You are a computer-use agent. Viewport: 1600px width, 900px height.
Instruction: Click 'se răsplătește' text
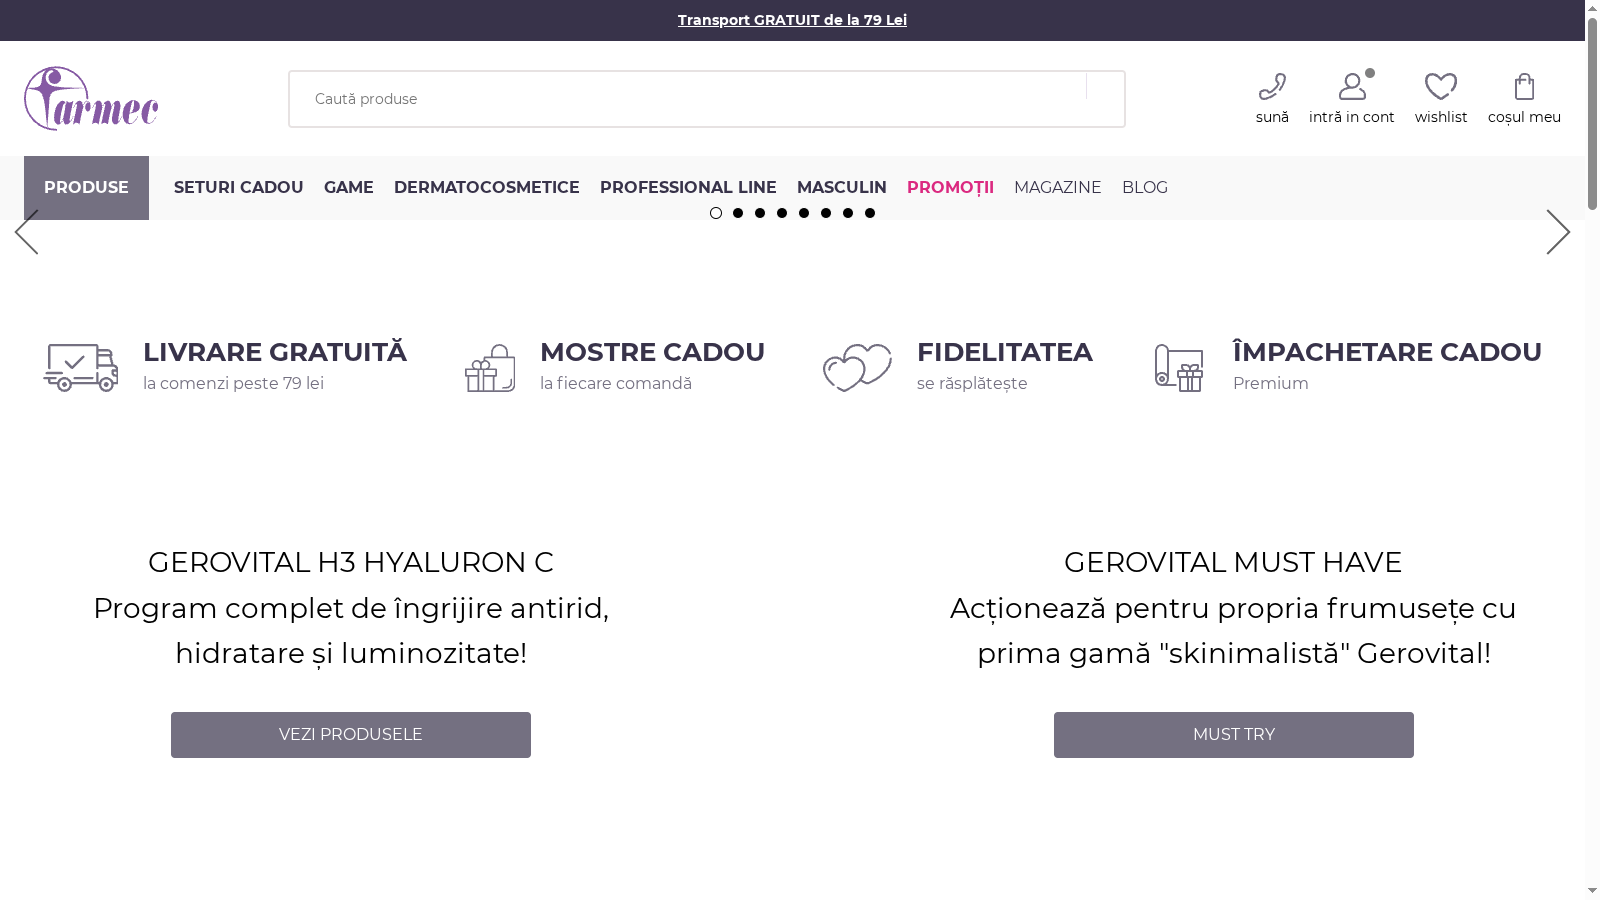click(x=972, y=383)
